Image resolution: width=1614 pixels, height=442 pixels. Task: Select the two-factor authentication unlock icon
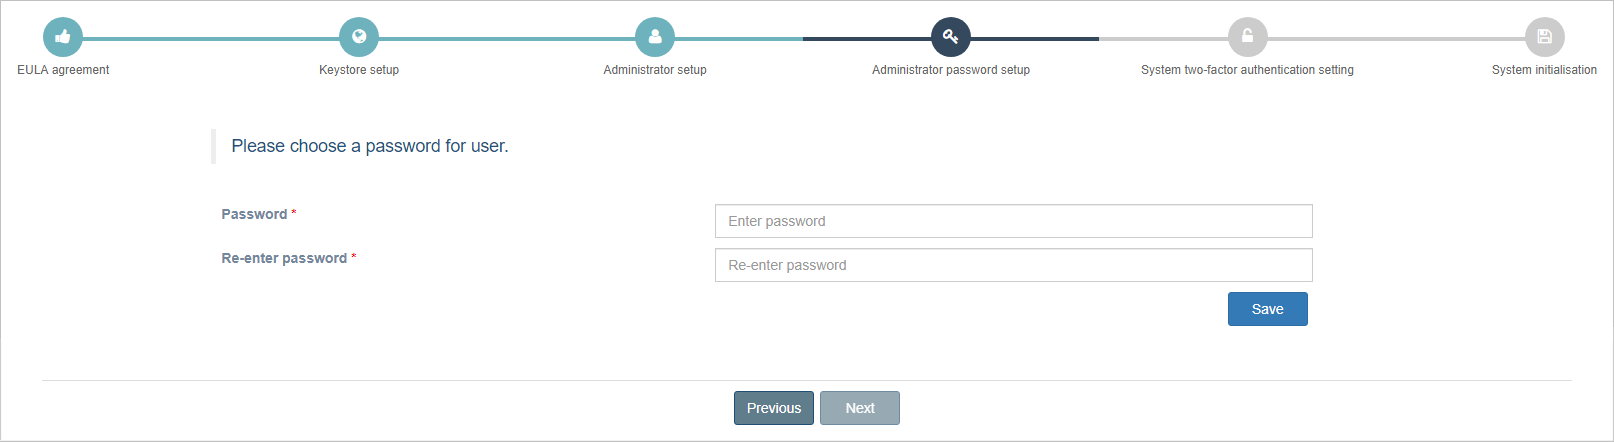click(x=1247, y=37)
